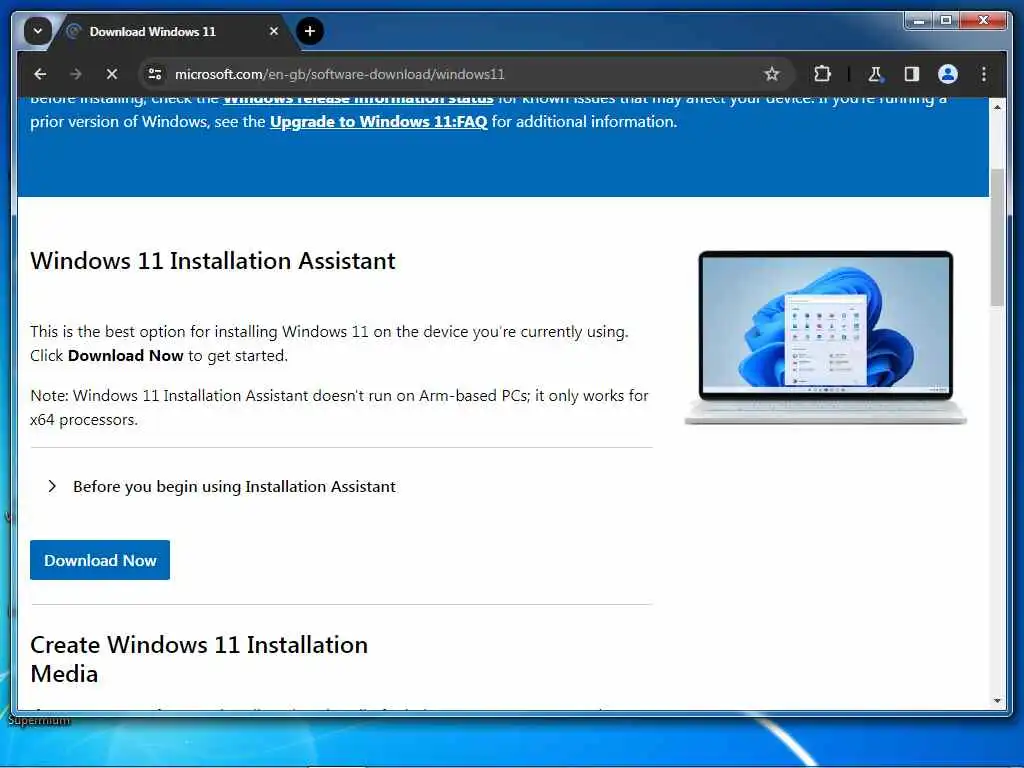Bookmark this page with the star icon

click(x=772, y=74)
